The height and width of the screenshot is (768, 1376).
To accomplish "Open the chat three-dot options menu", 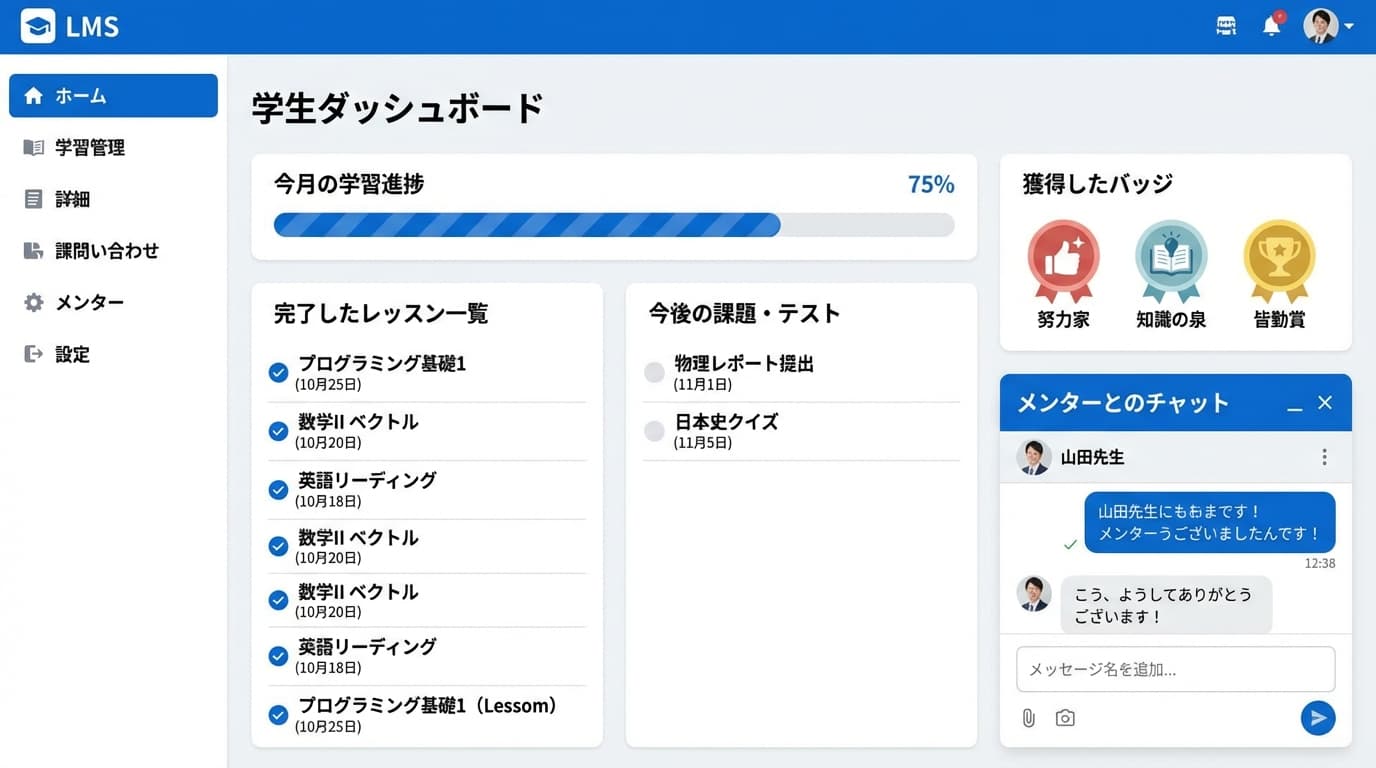I will [x=1324, y=456].
